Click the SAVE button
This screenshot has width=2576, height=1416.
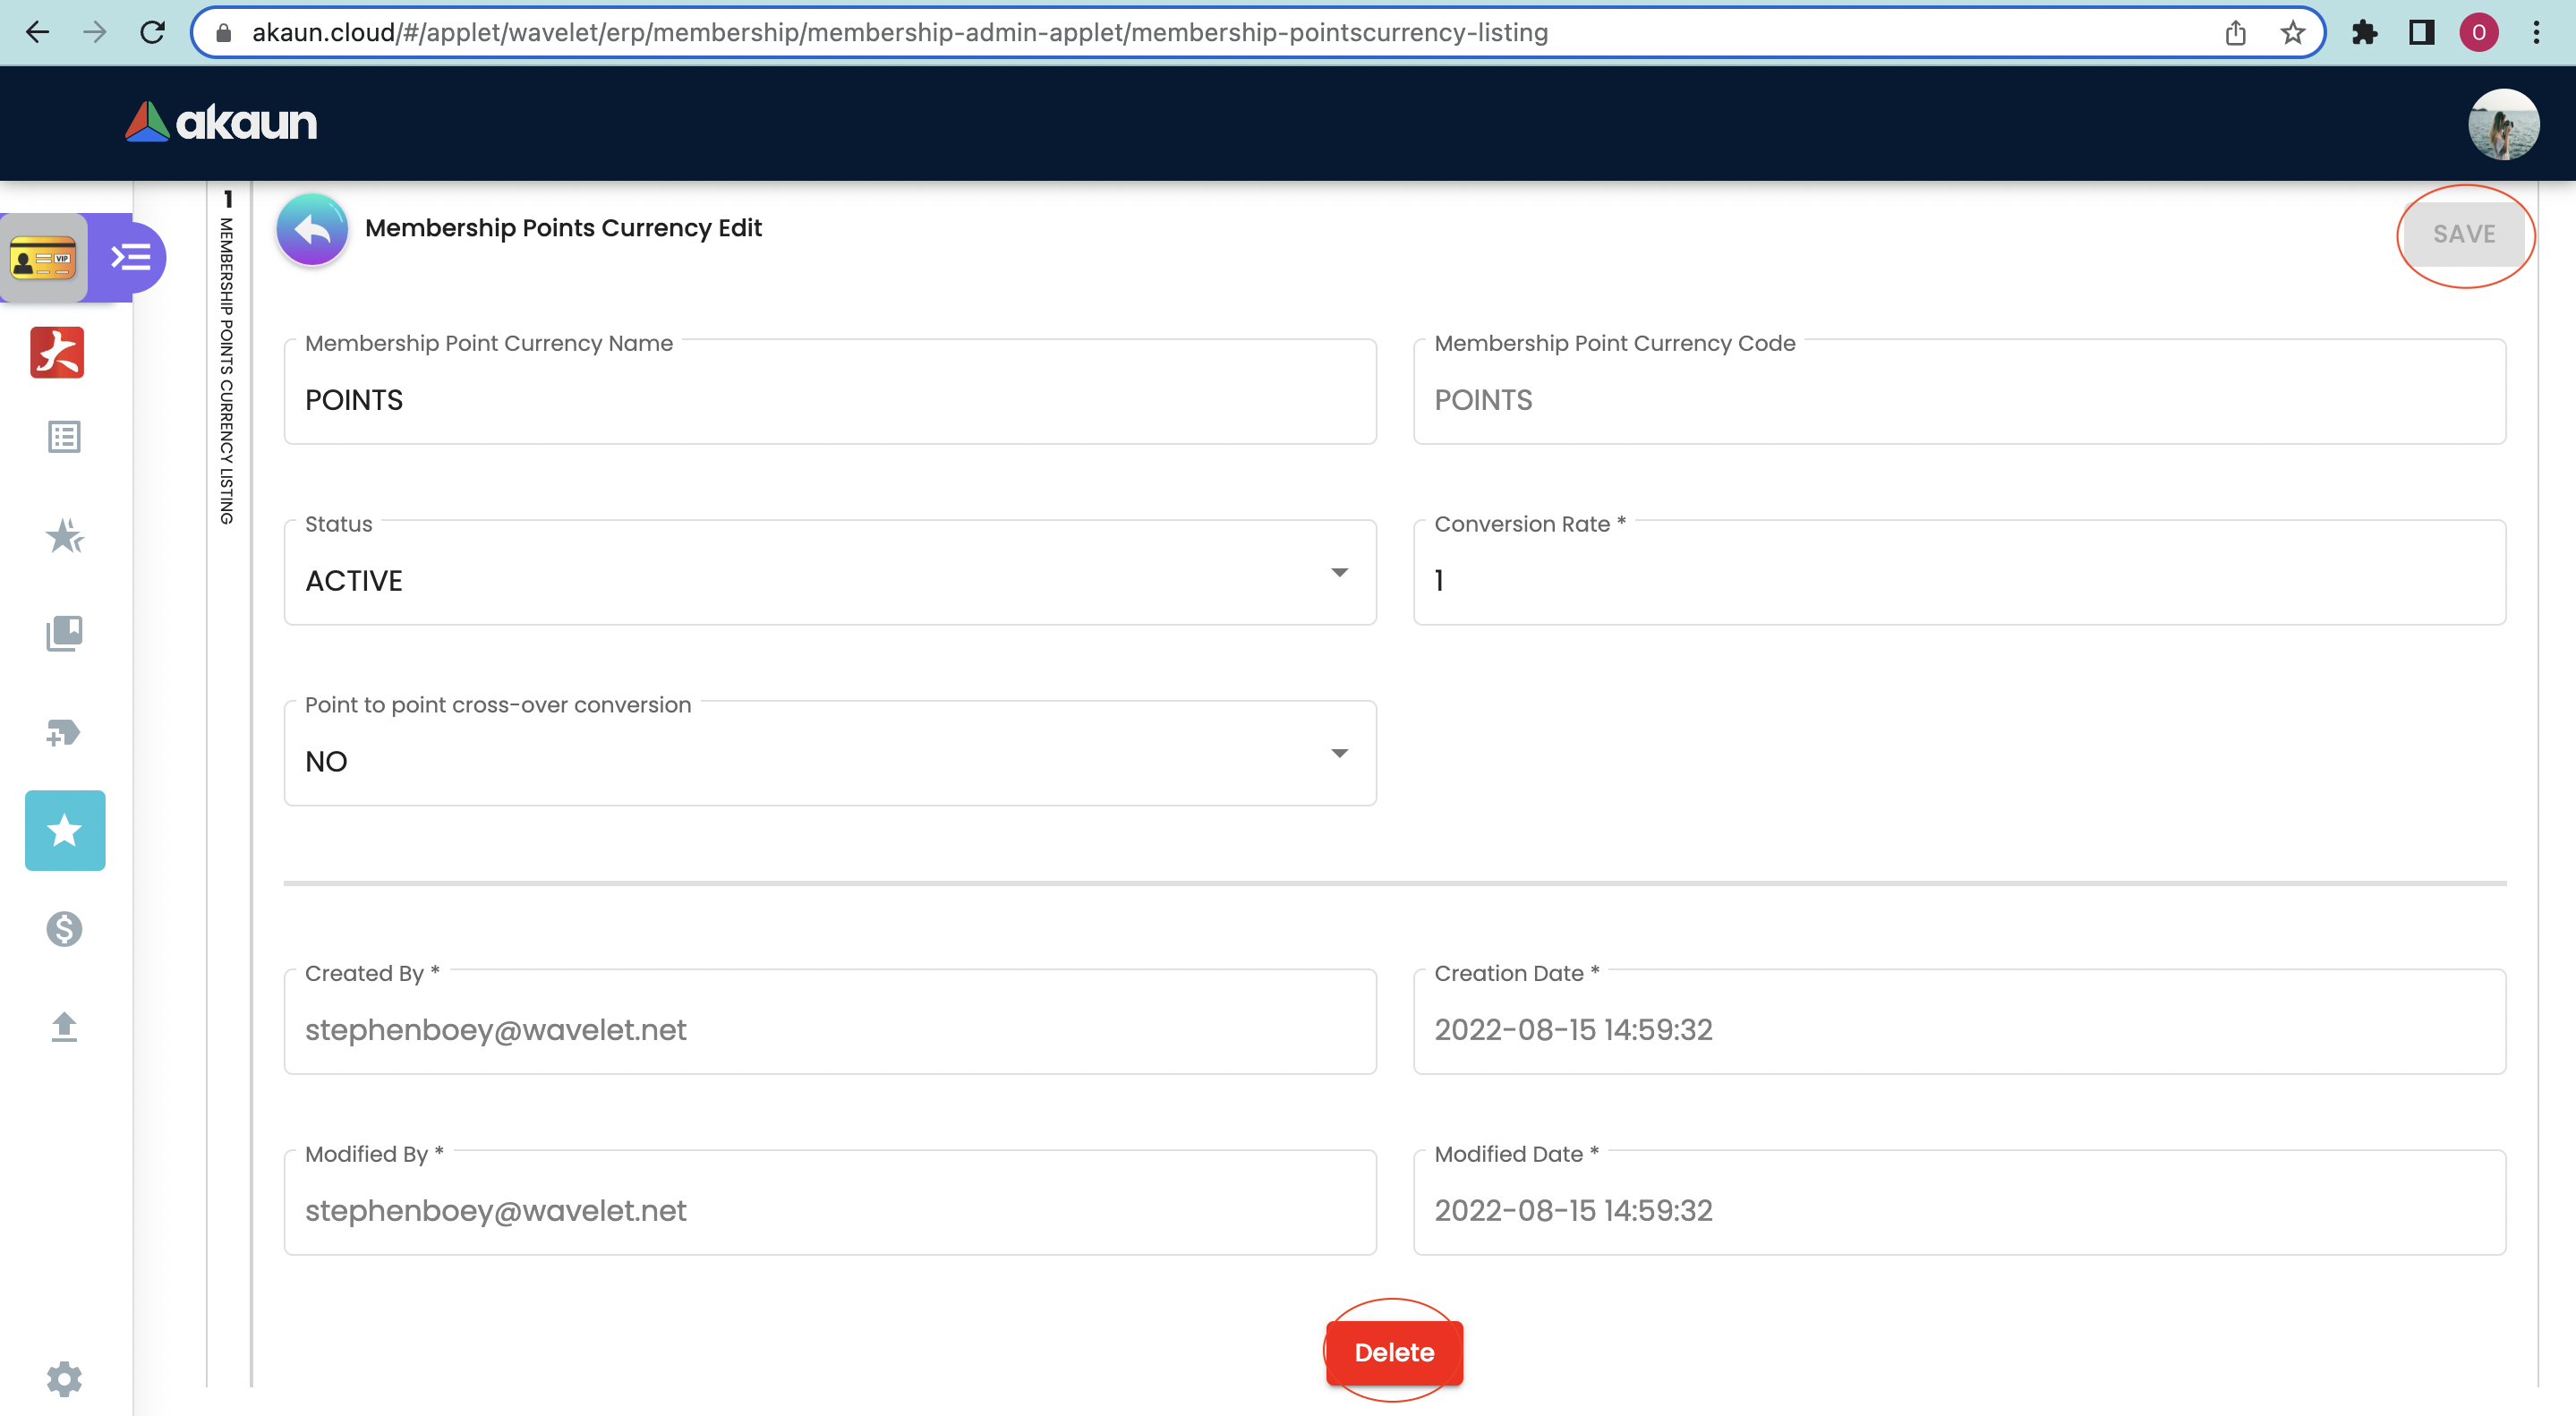(2463, 234)
